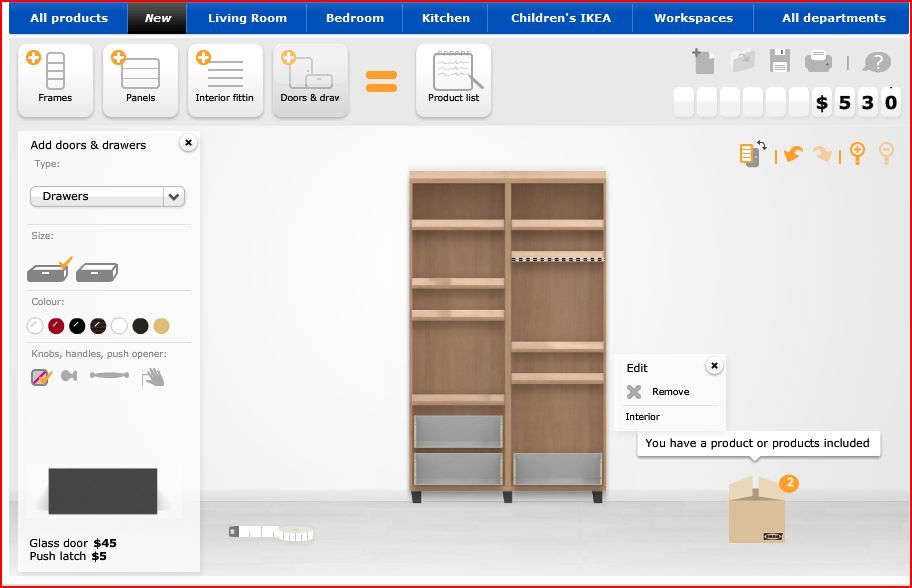
Task: Open Doors & drawers add button
Action: pos(310,80)
